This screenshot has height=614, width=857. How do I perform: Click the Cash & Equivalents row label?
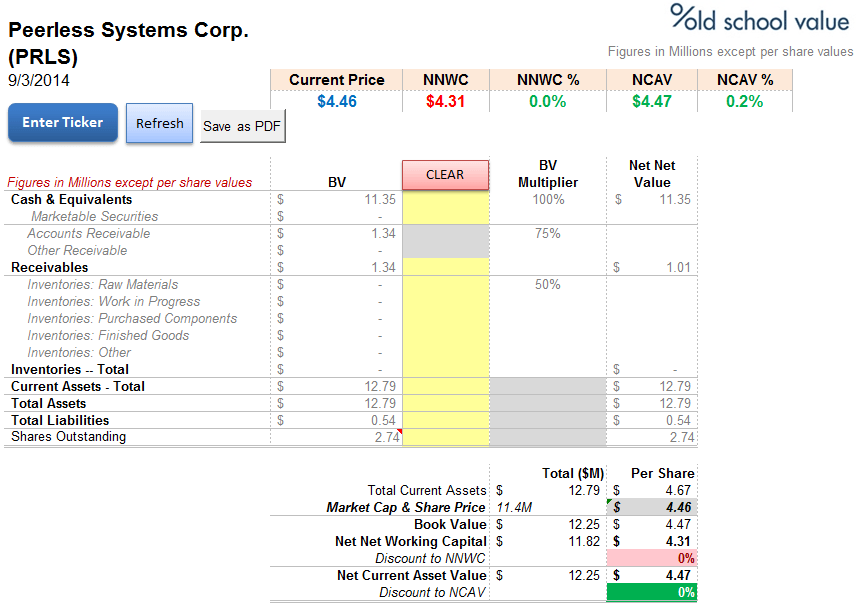(72, 200)
